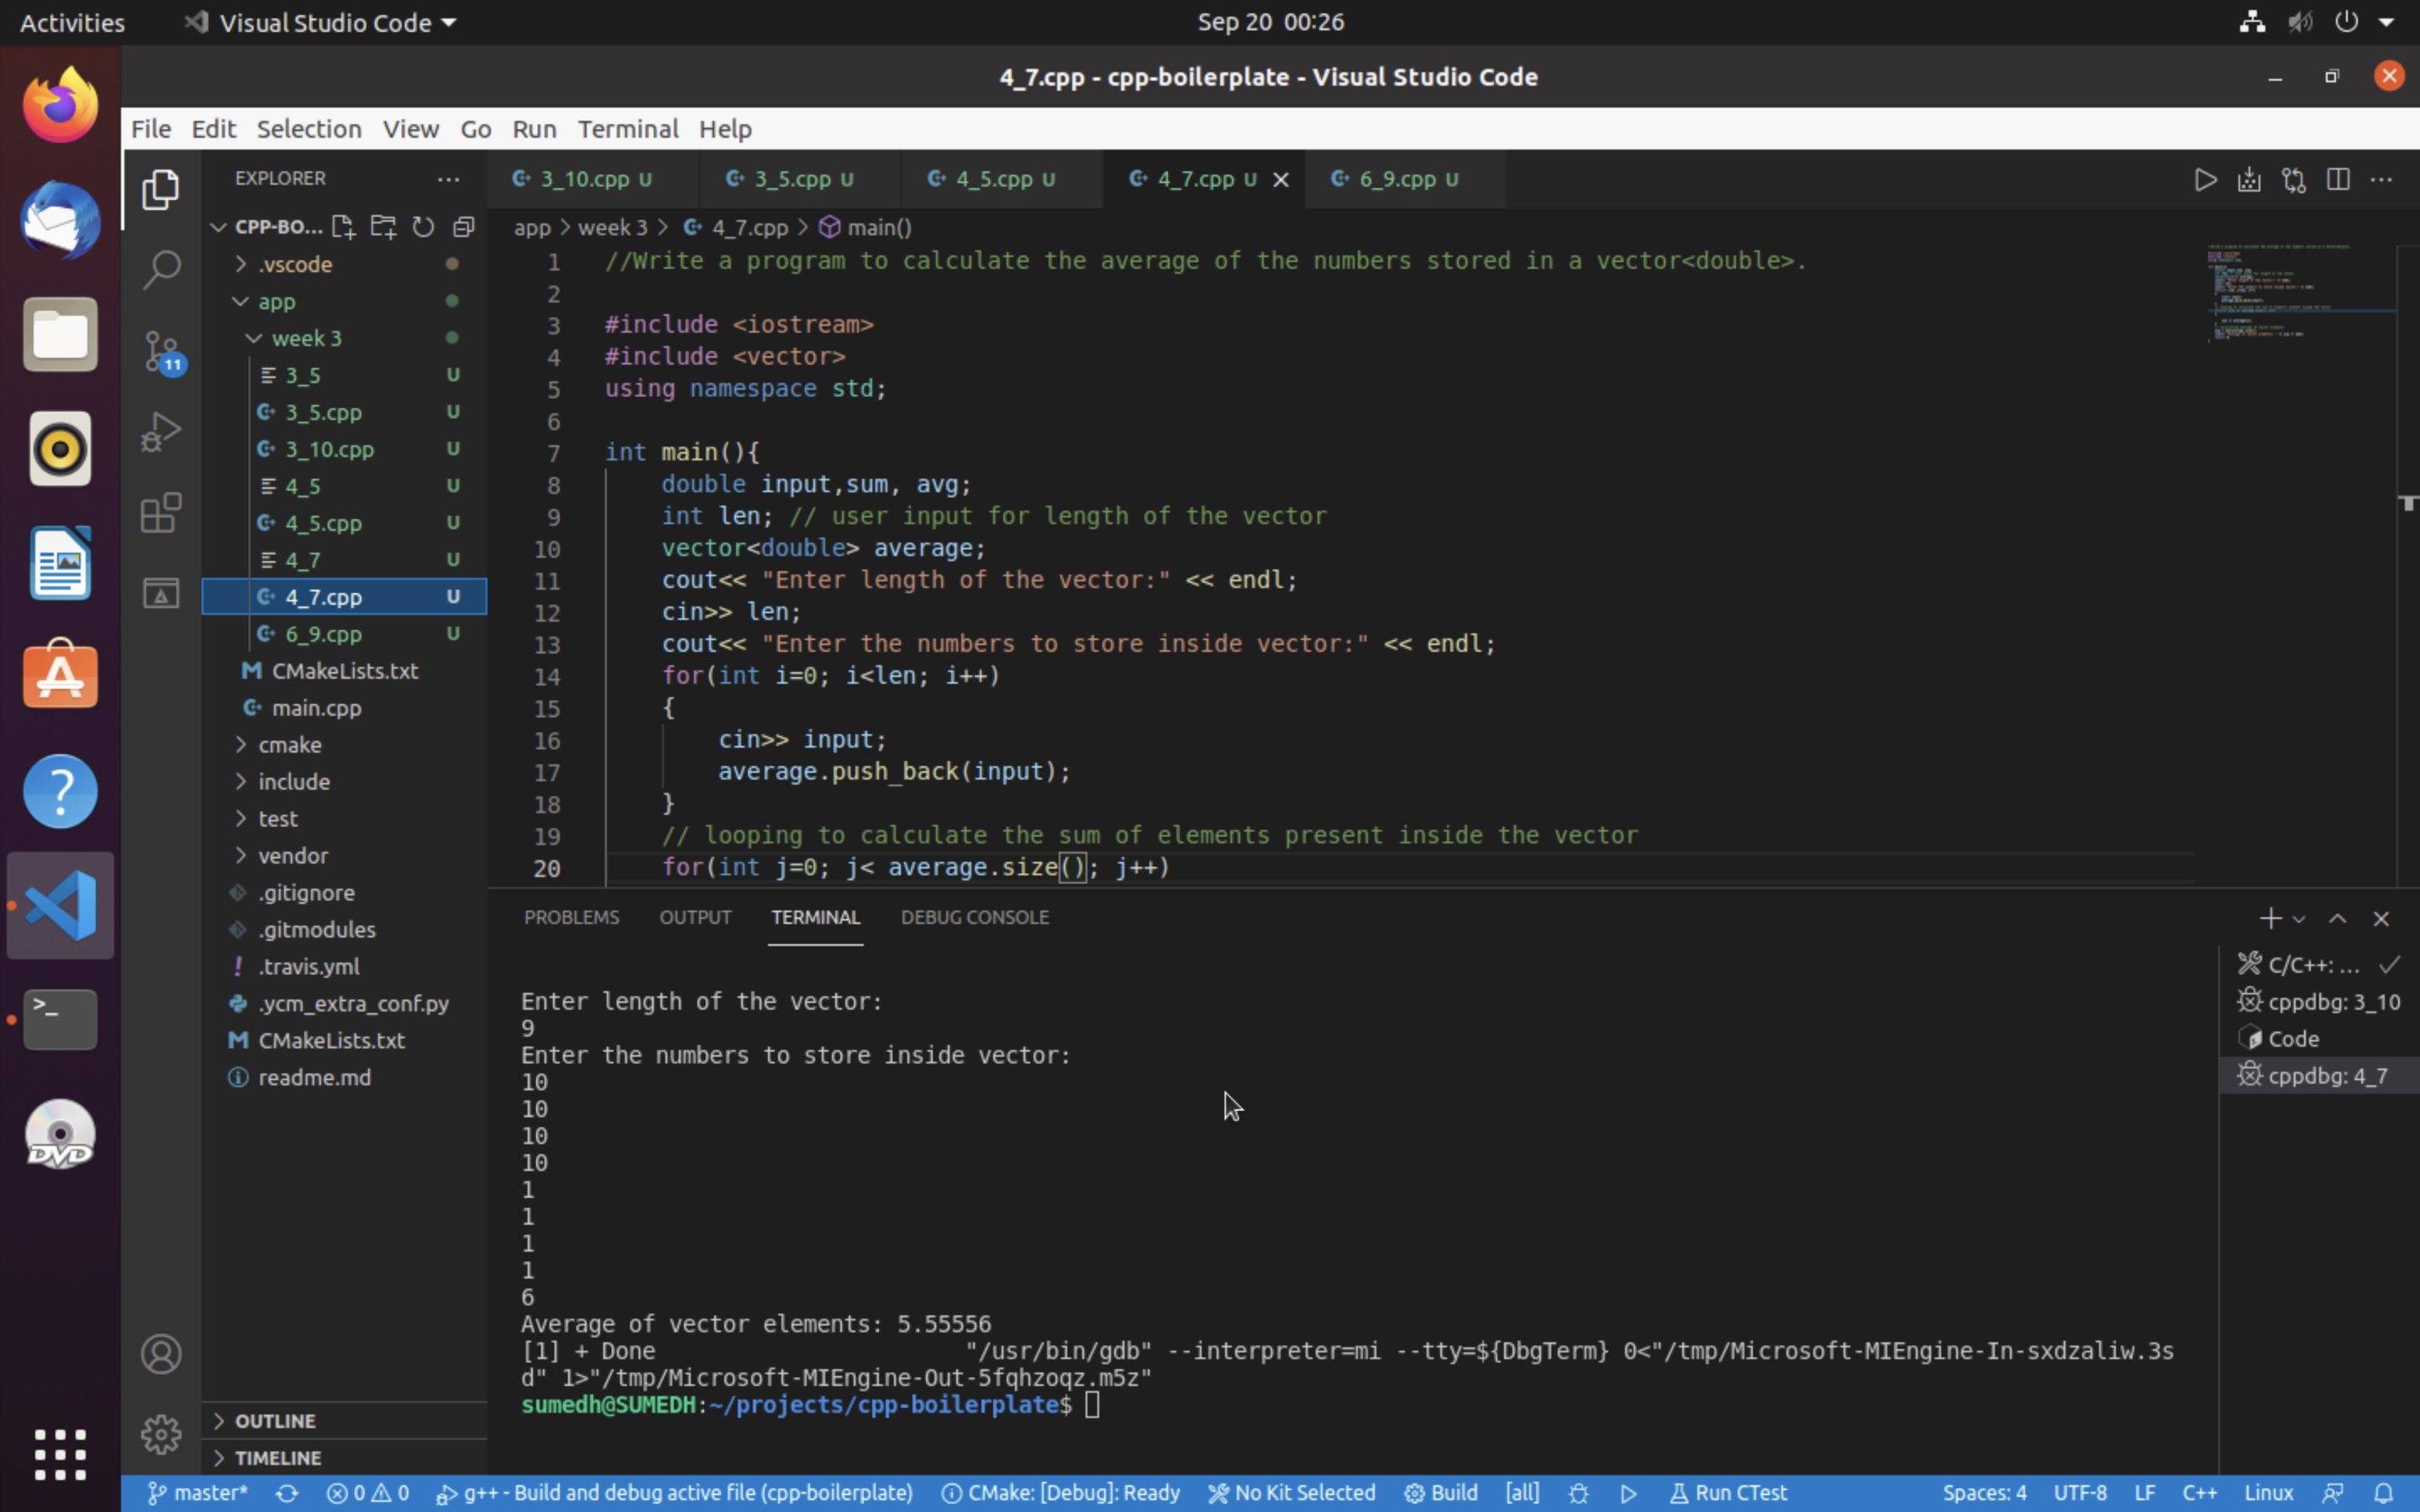Click the sync changes icon in status bar
2420x1512 pixels.
(x=287, y=1493)
